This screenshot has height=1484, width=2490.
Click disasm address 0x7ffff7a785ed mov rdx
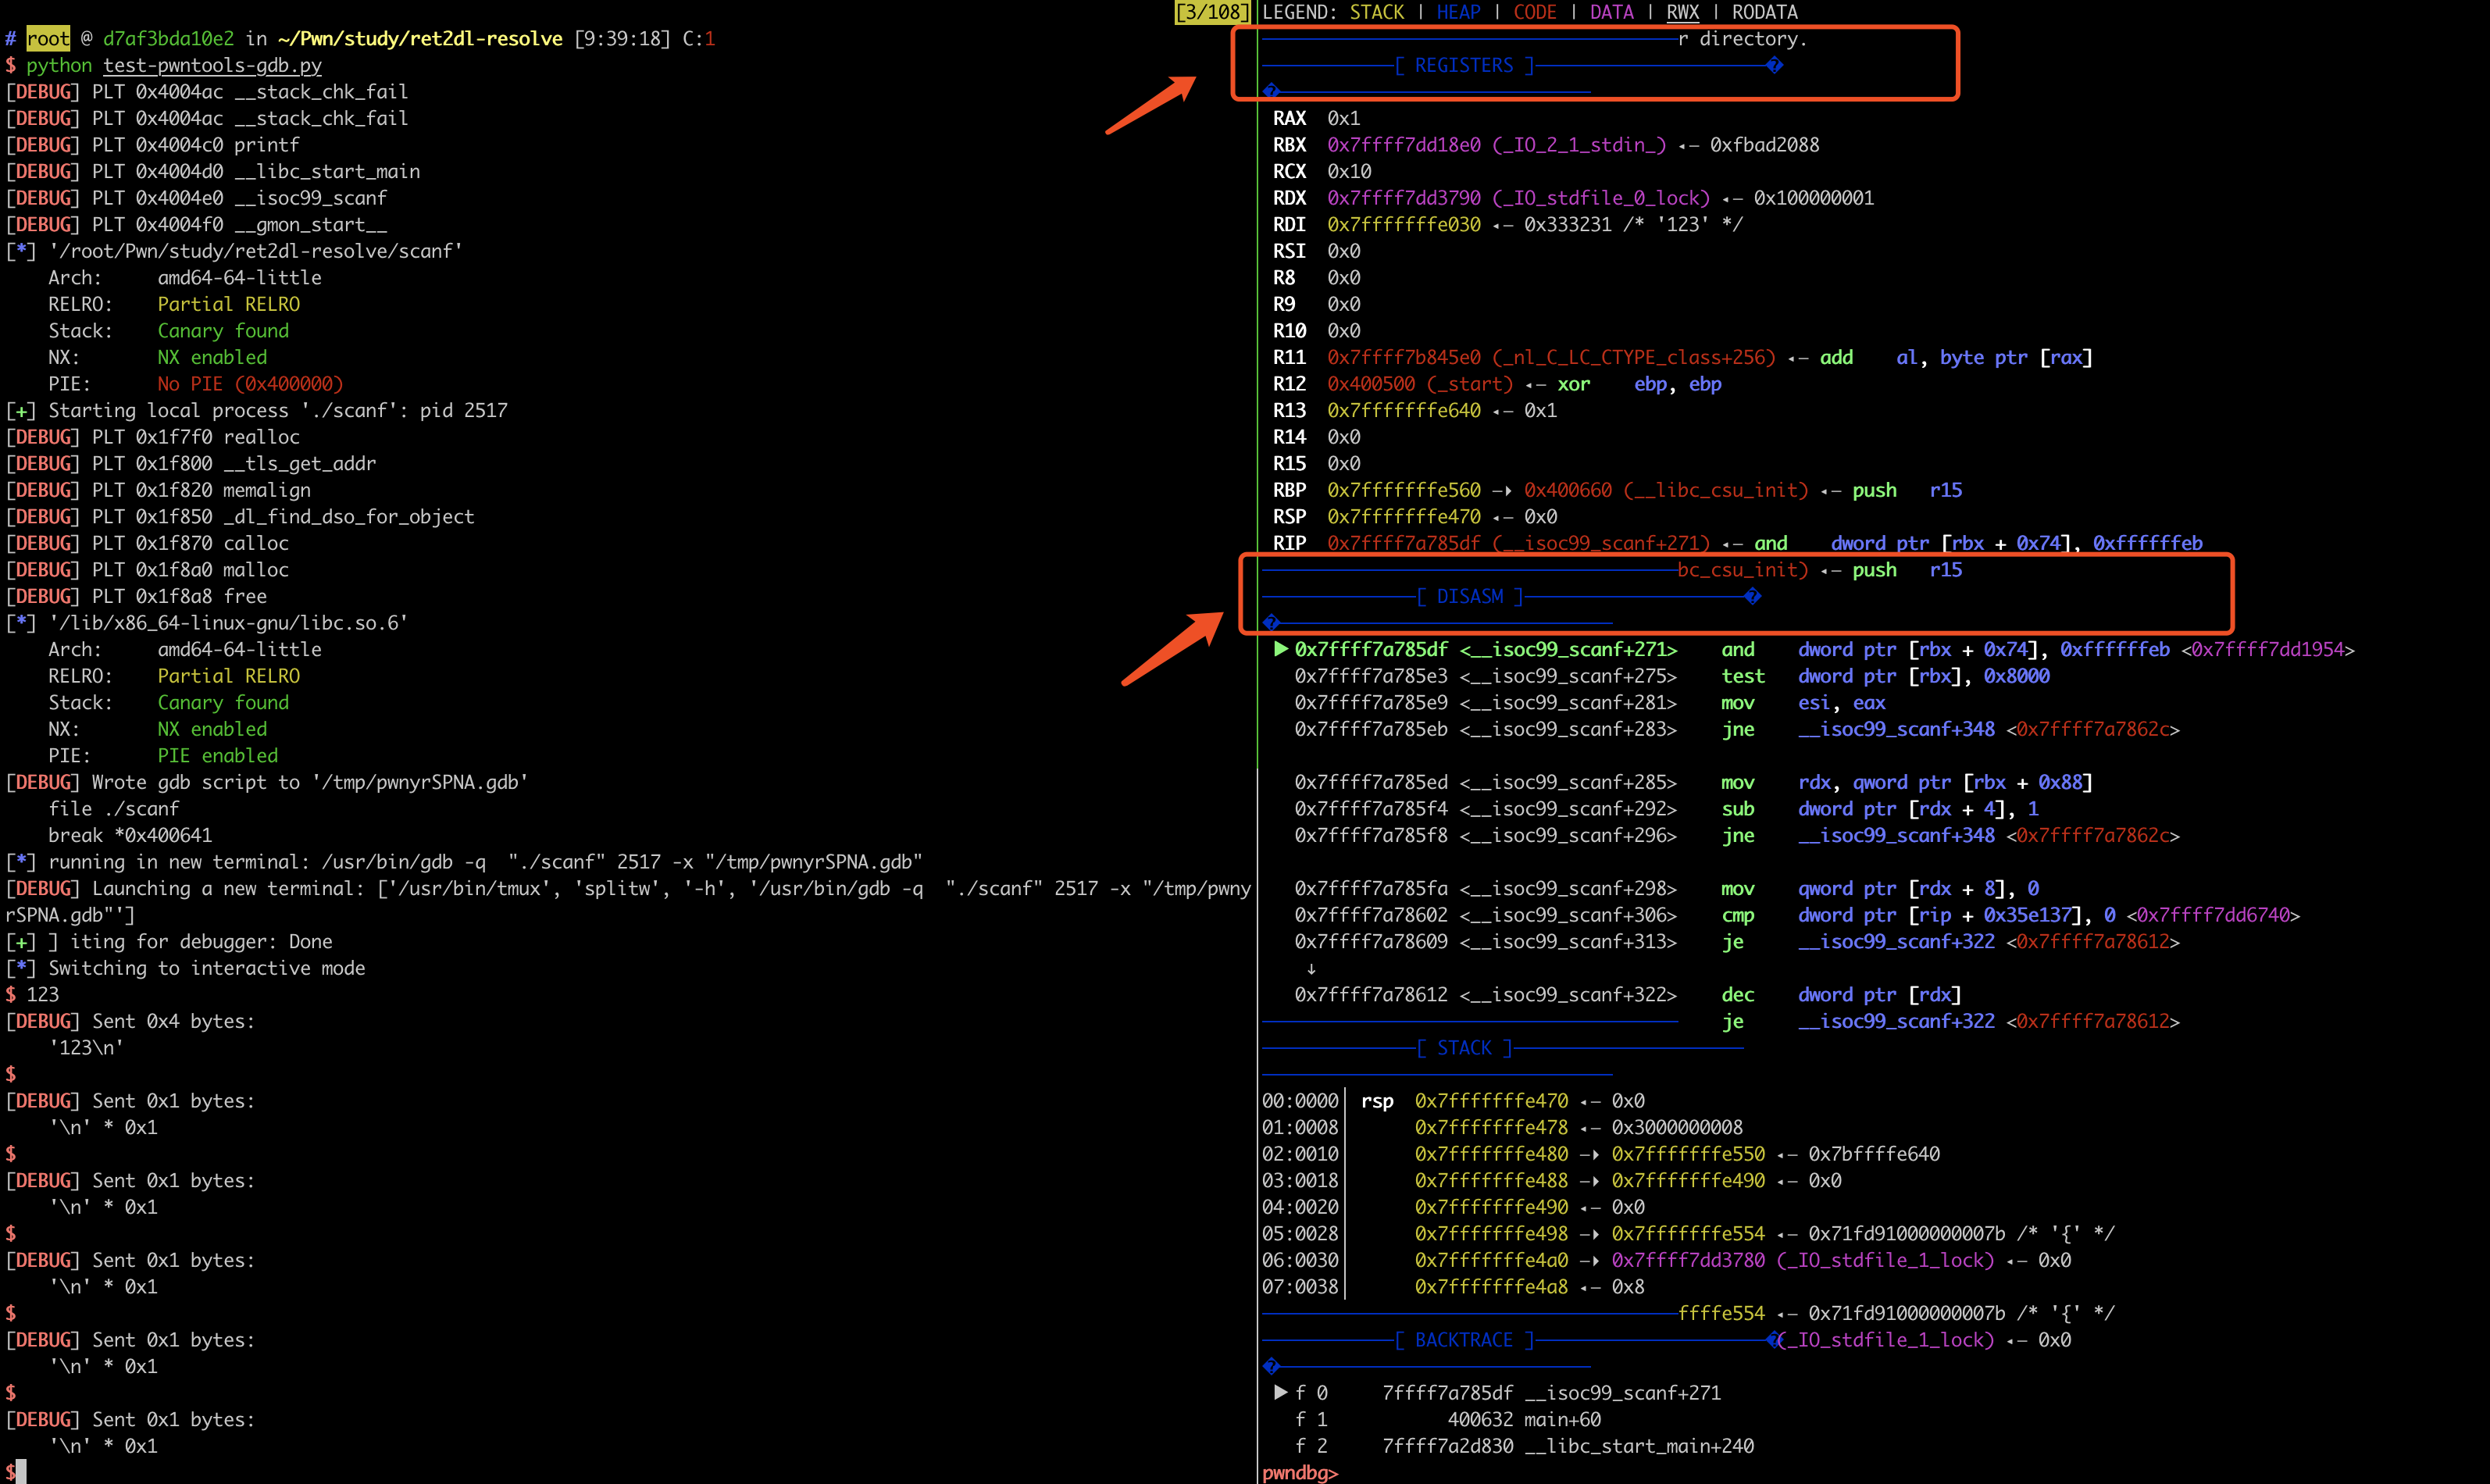(1371, 782)
